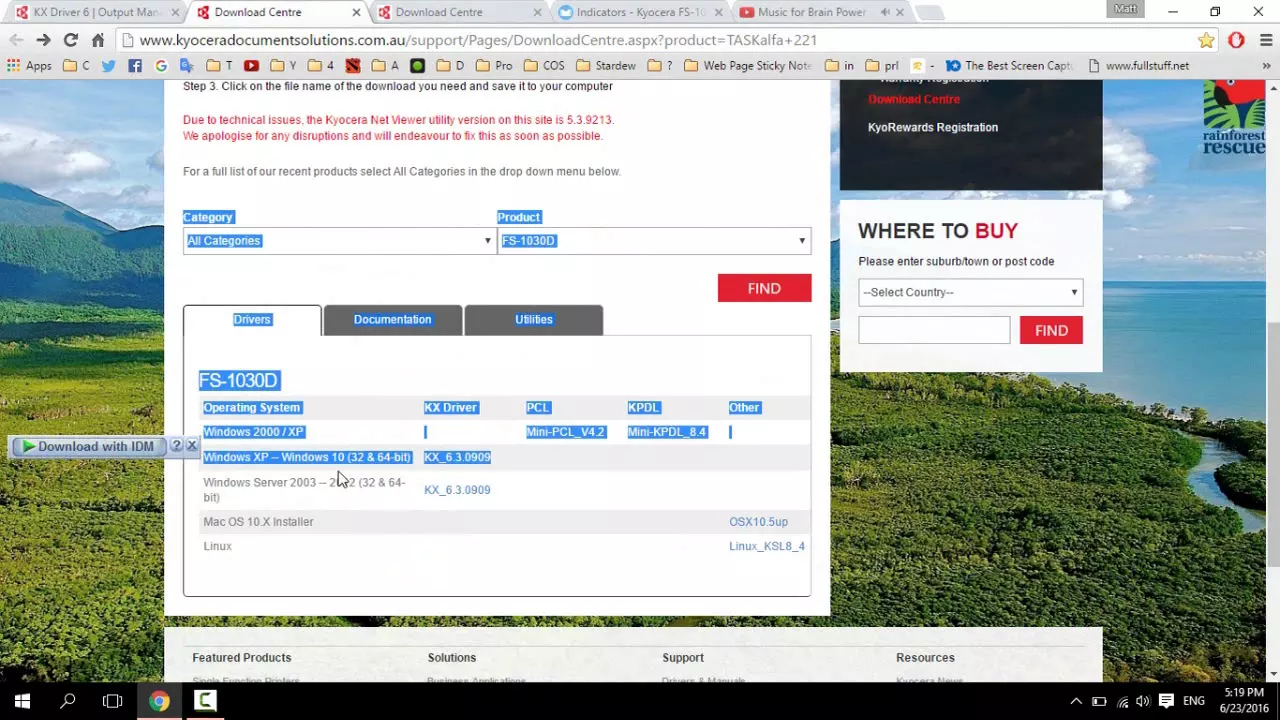Viewport: 1280px width, 720px height.
Task: Switch to the Utilities tab
Action: (533, 320)
